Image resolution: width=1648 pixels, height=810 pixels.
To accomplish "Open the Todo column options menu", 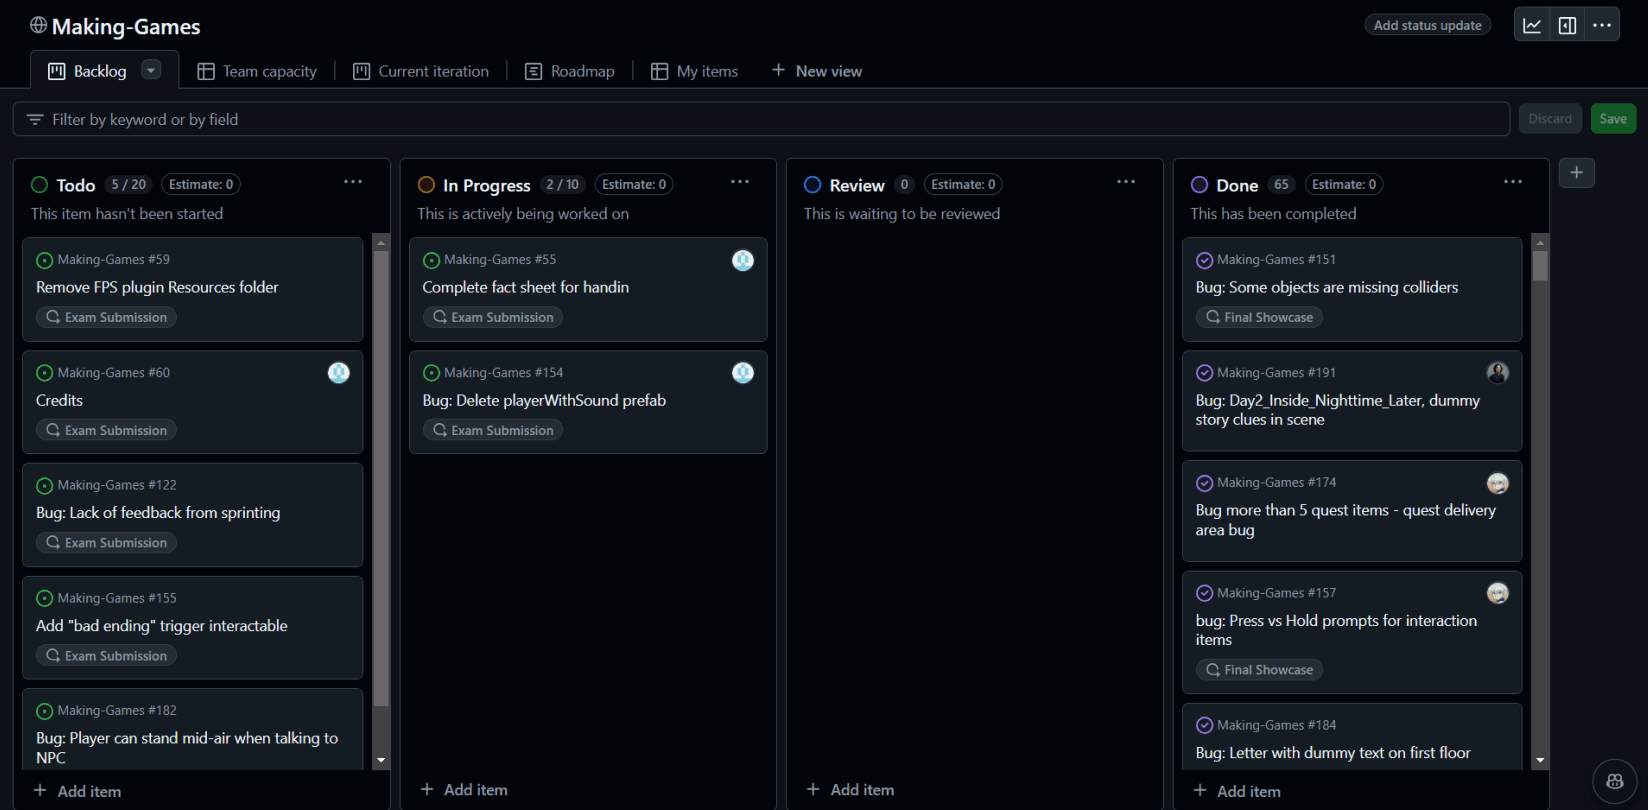I will [x=353, y=182].
